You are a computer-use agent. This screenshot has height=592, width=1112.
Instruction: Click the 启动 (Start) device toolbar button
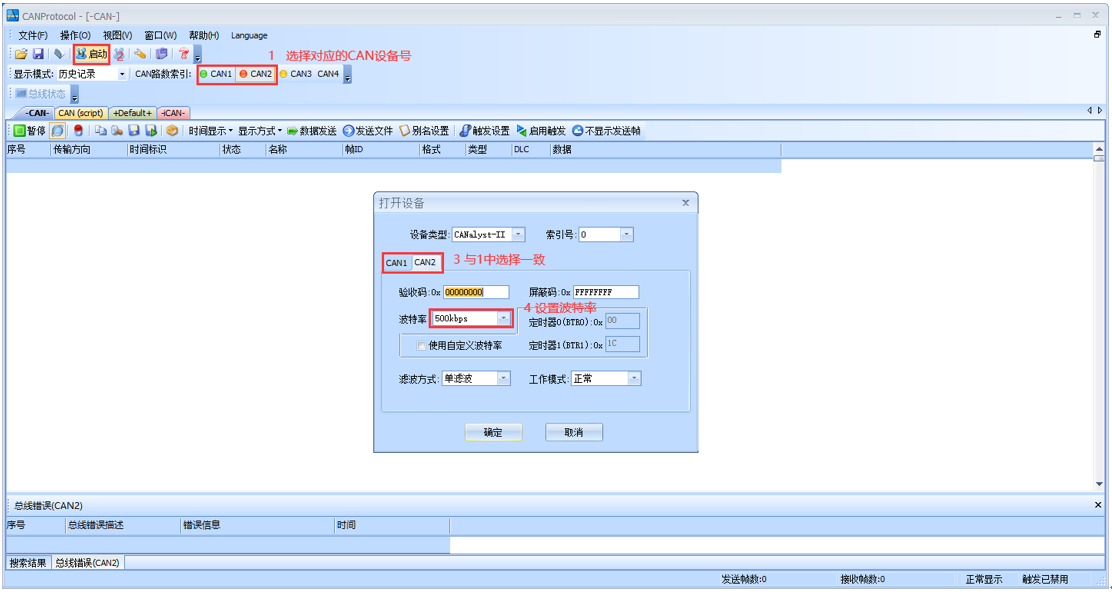(x=91, y=53)
